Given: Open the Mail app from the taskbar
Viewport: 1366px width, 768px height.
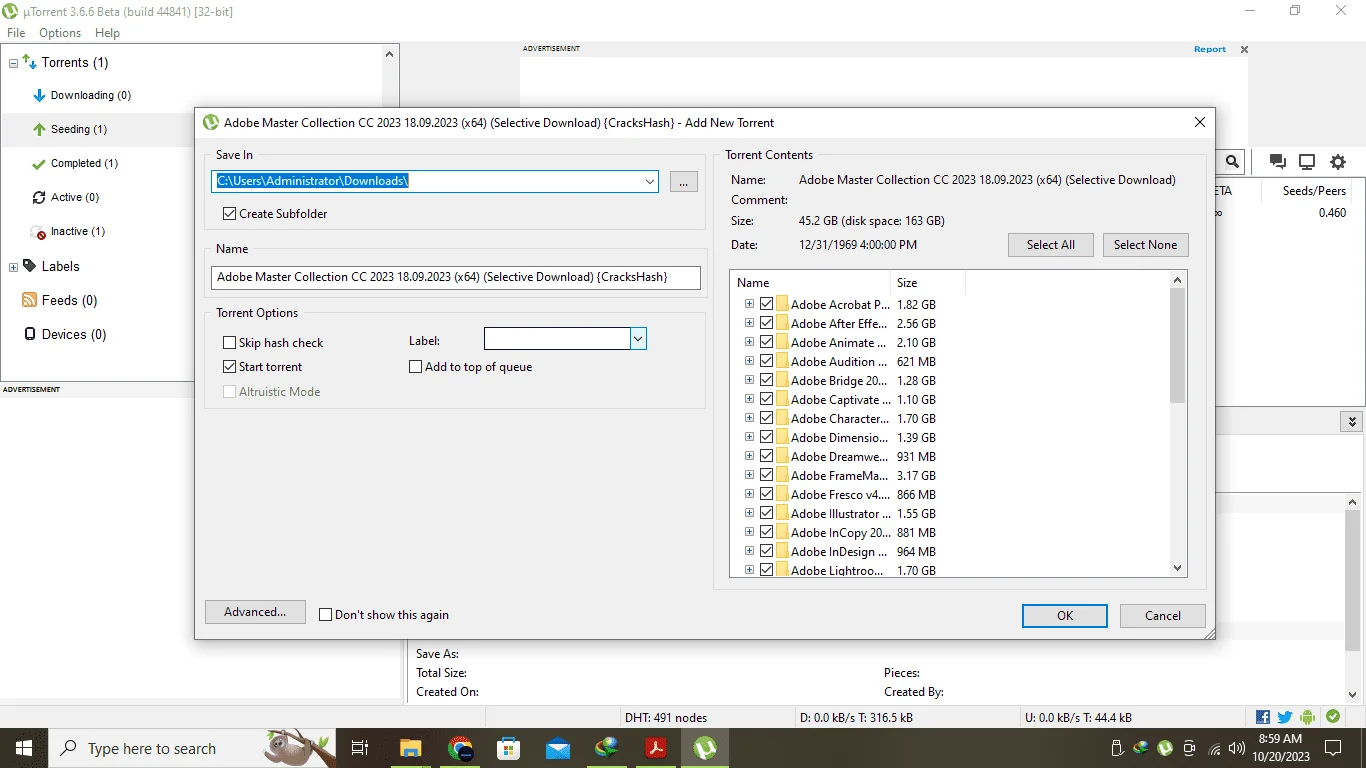Looking at the screenshot, I should tap(558, 748).
